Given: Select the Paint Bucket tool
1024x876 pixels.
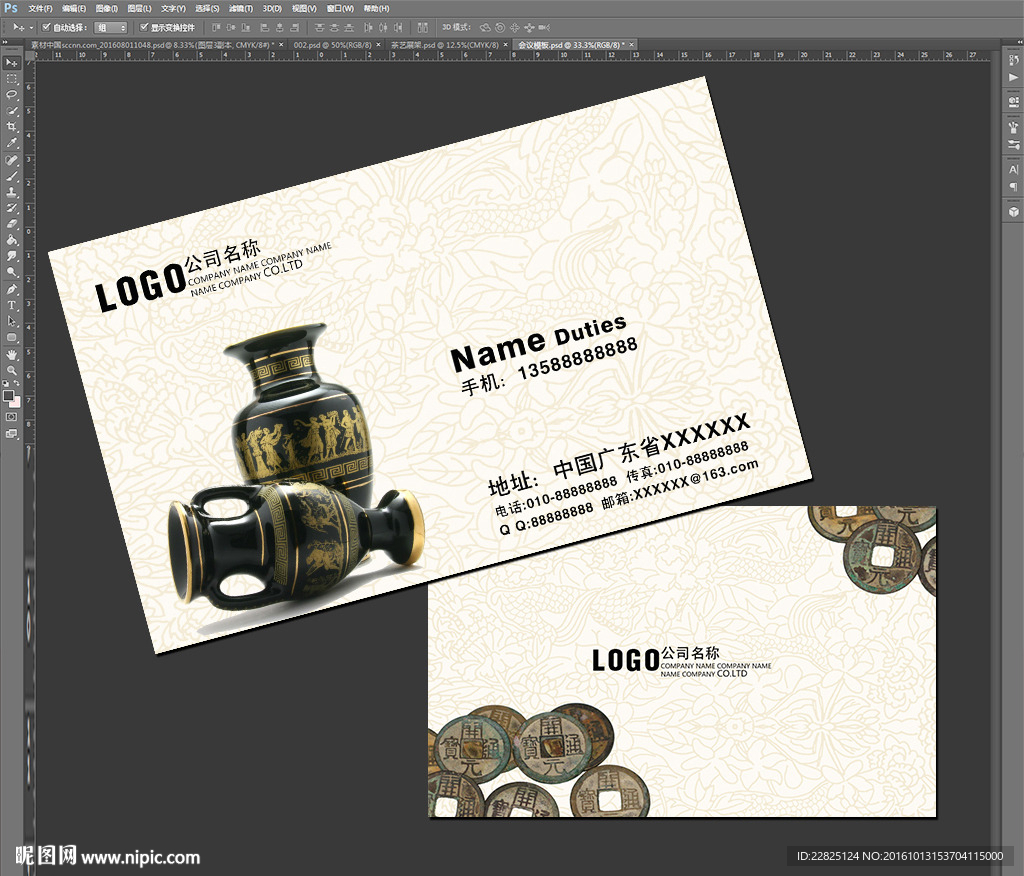Looking at the screenshot, I should 12,240.
